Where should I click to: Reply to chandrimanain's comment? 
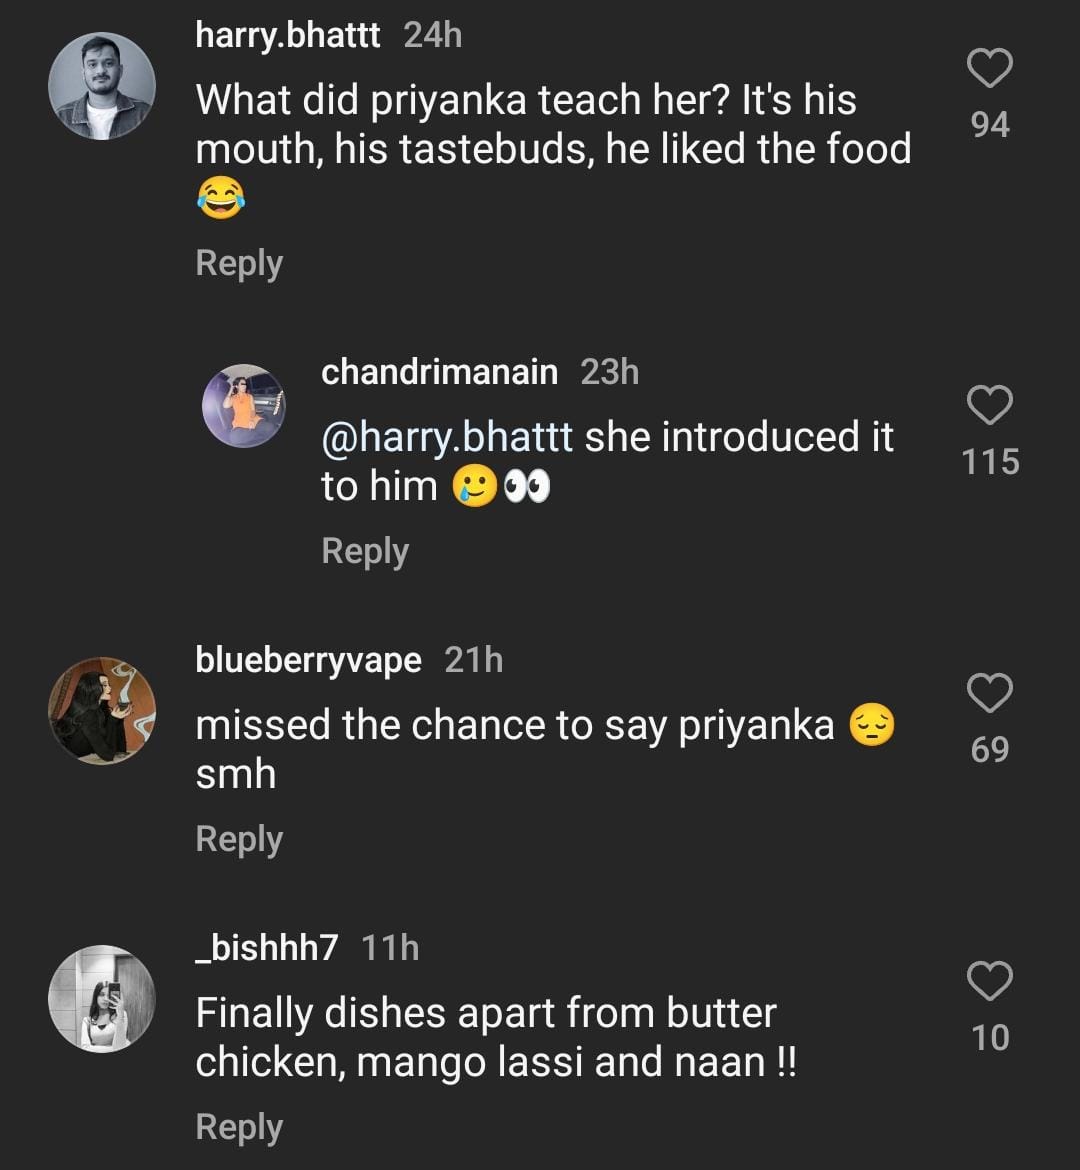tap(365, 551)
